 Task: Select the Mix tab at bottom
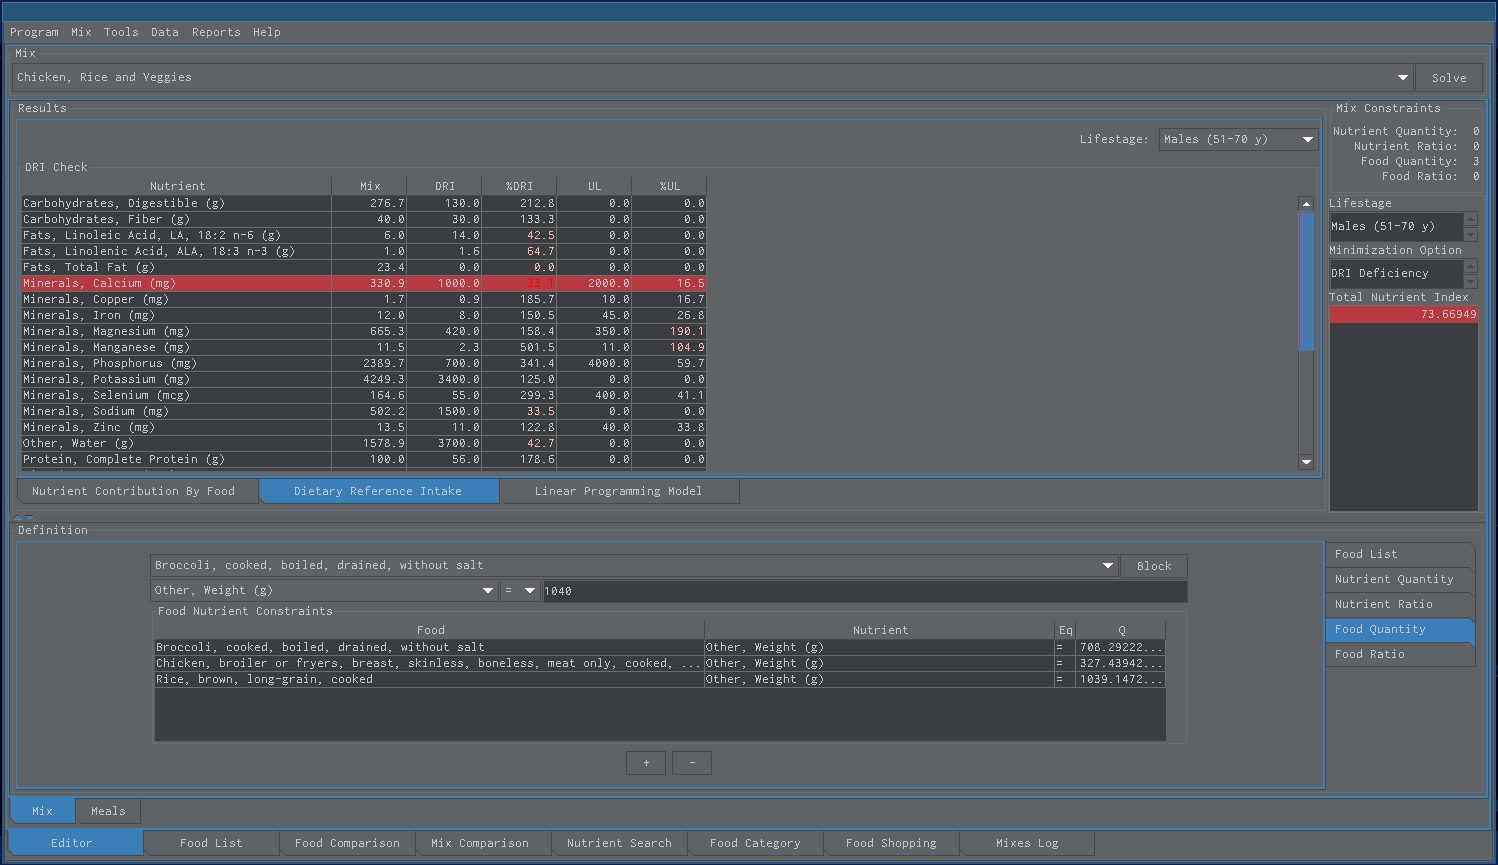(42, 811)
